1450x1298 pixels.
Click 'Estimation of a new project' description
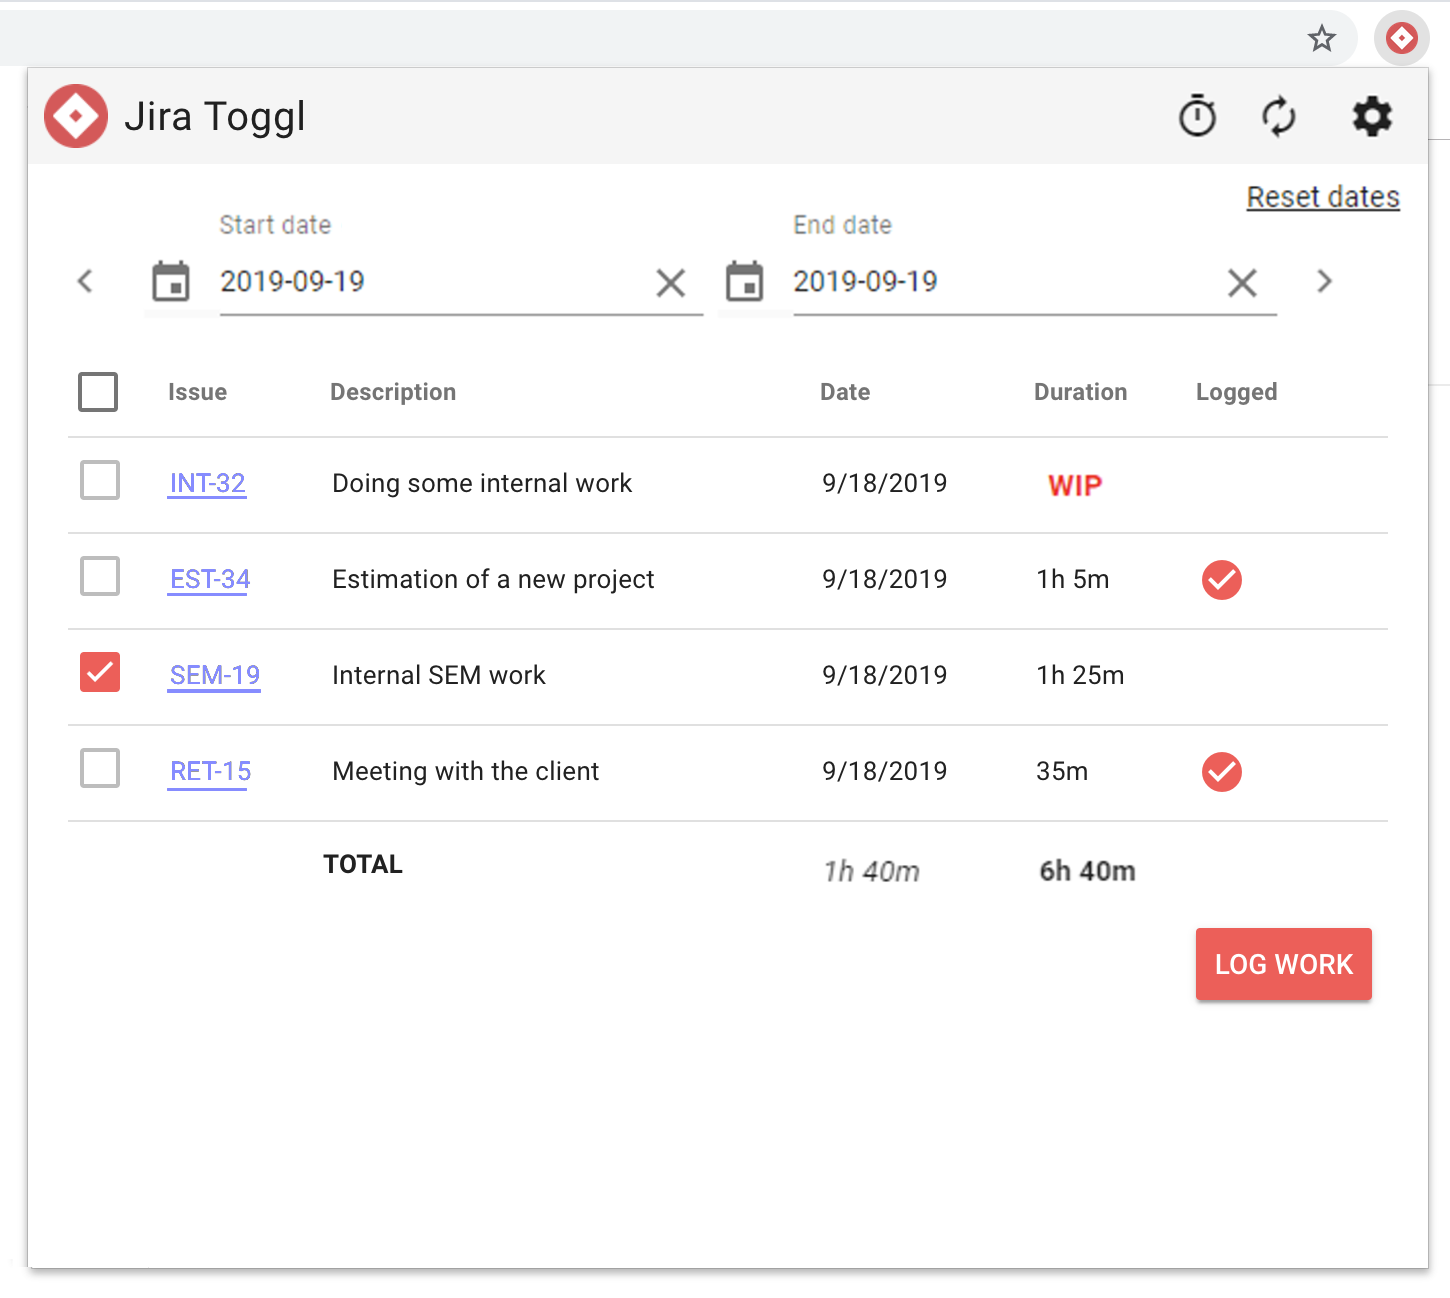click(x=493, y=579)
